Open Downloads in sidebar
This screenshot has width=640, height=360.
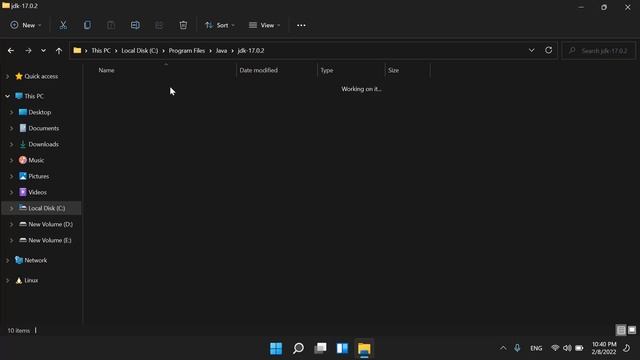pos(43,144)
